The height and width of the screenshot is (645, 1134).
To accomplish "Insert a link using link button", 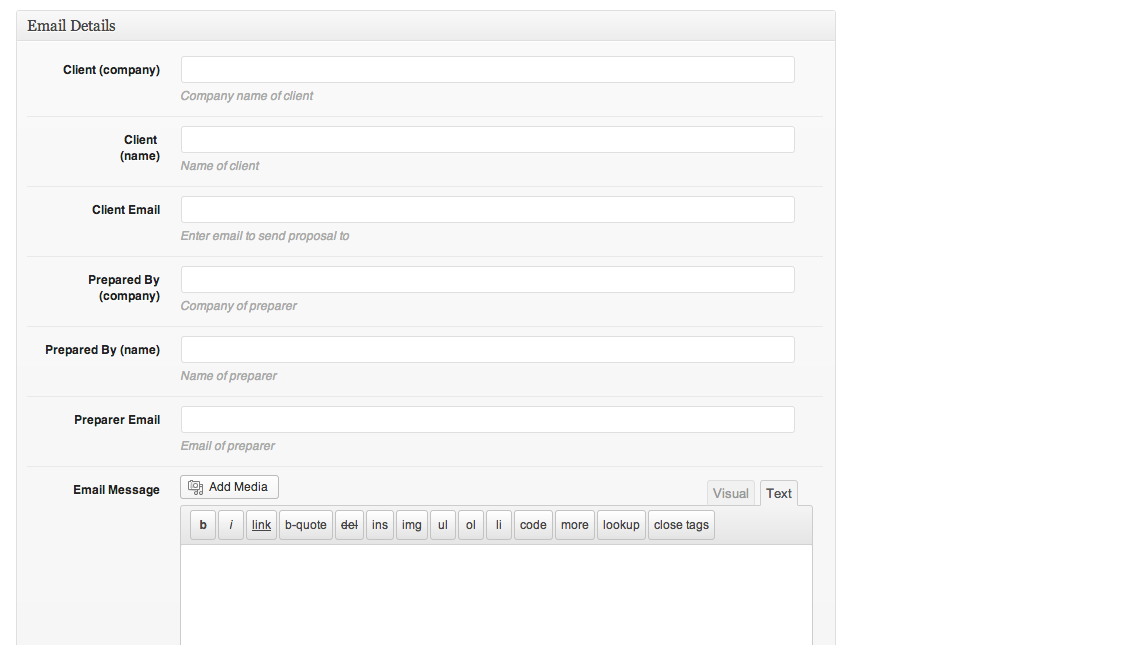I will pos(261,525).
